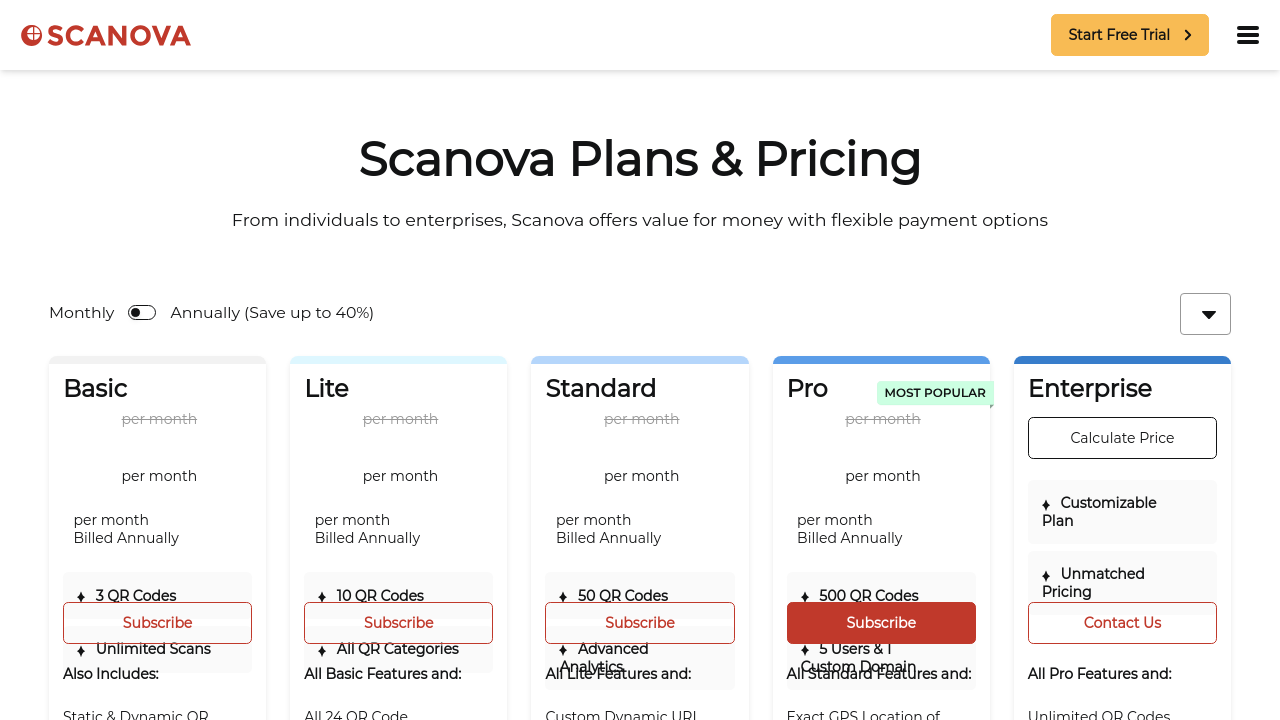Subscribe to the Basic plan
Viewport: 1280px width, 720px height.
click(157, 622)
